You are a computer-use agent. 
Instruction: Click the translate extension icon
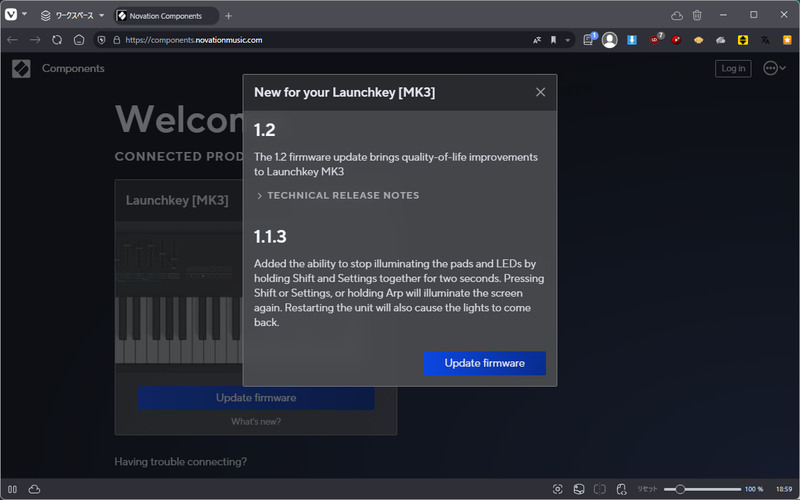click(x=765, y=40)
